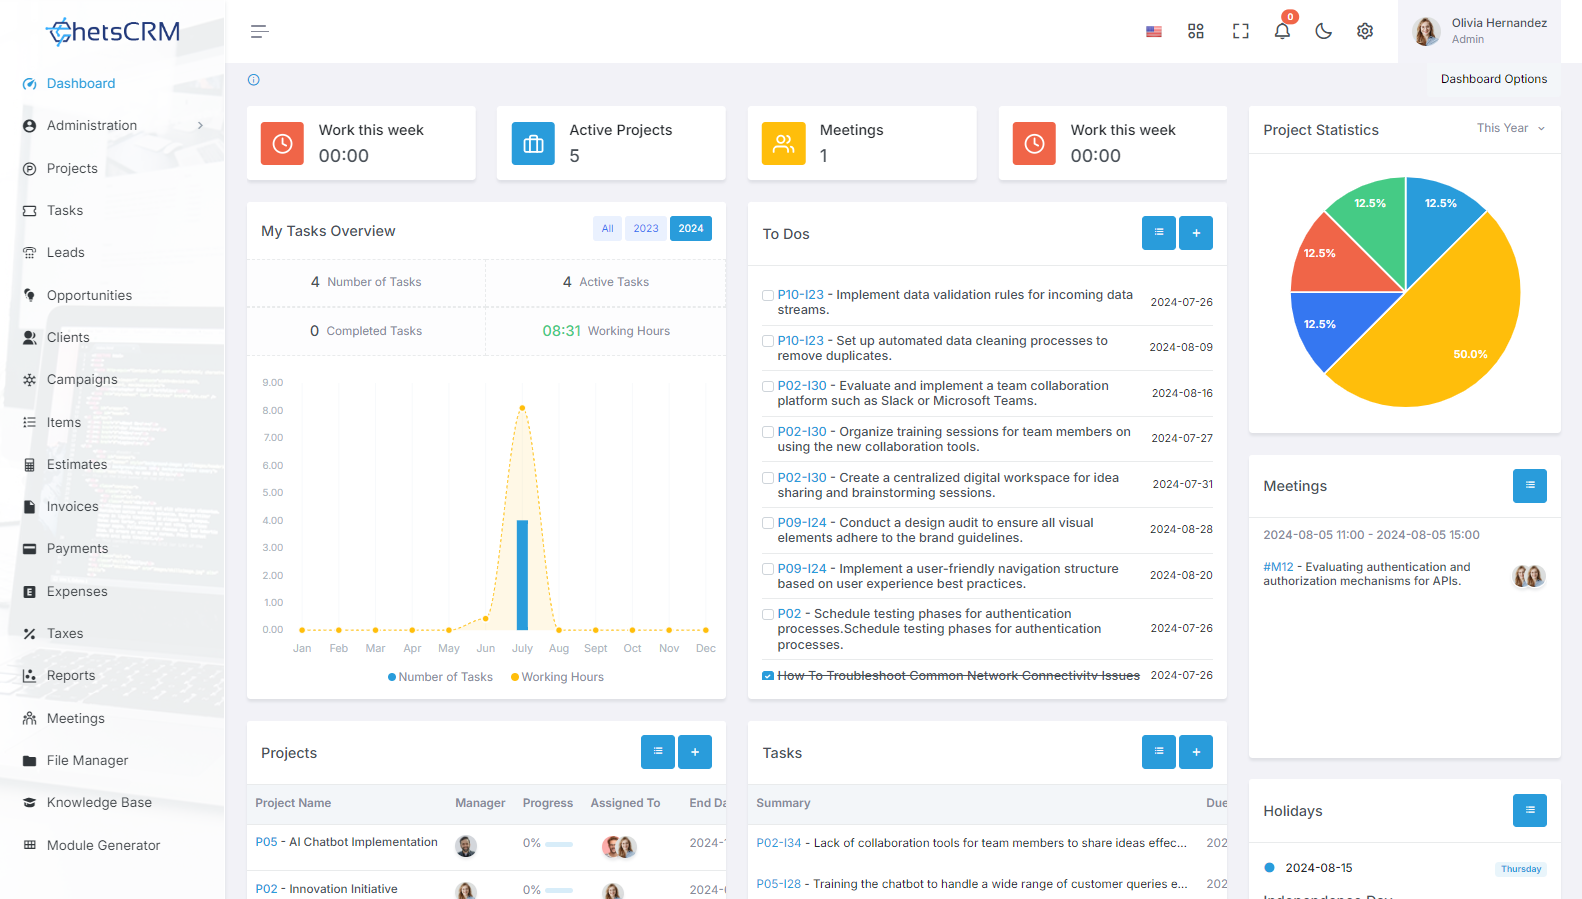This screenshot has height=899, width=1582.
Task: Open the notifications bell icon
Action: pyautogui.click(x=1282, y=31)
